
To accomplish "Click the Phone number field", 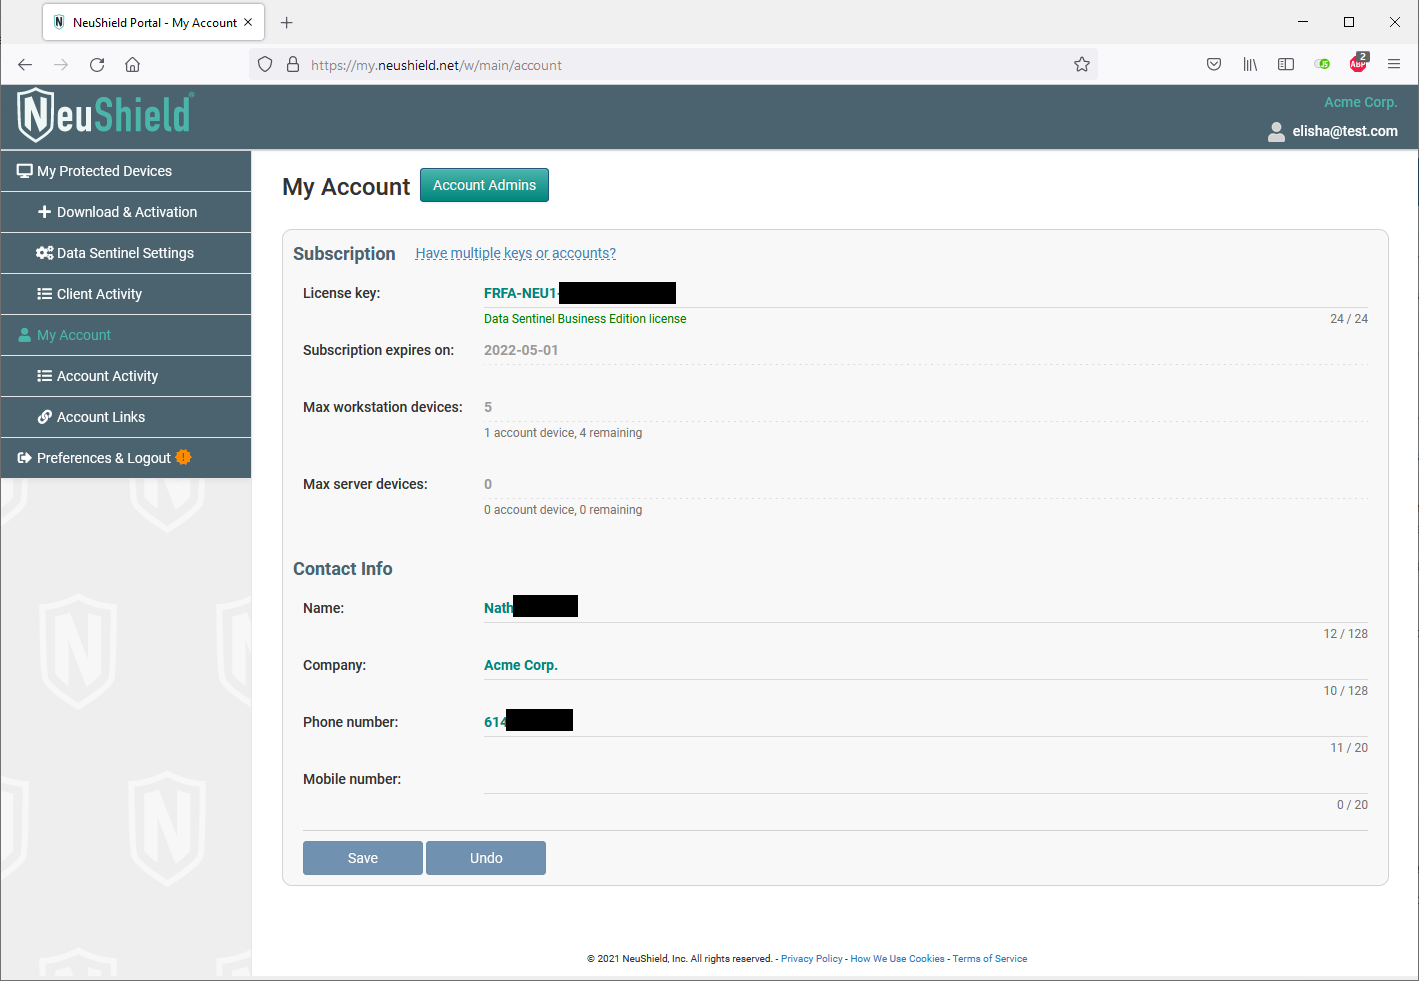I will pos(926,722).
